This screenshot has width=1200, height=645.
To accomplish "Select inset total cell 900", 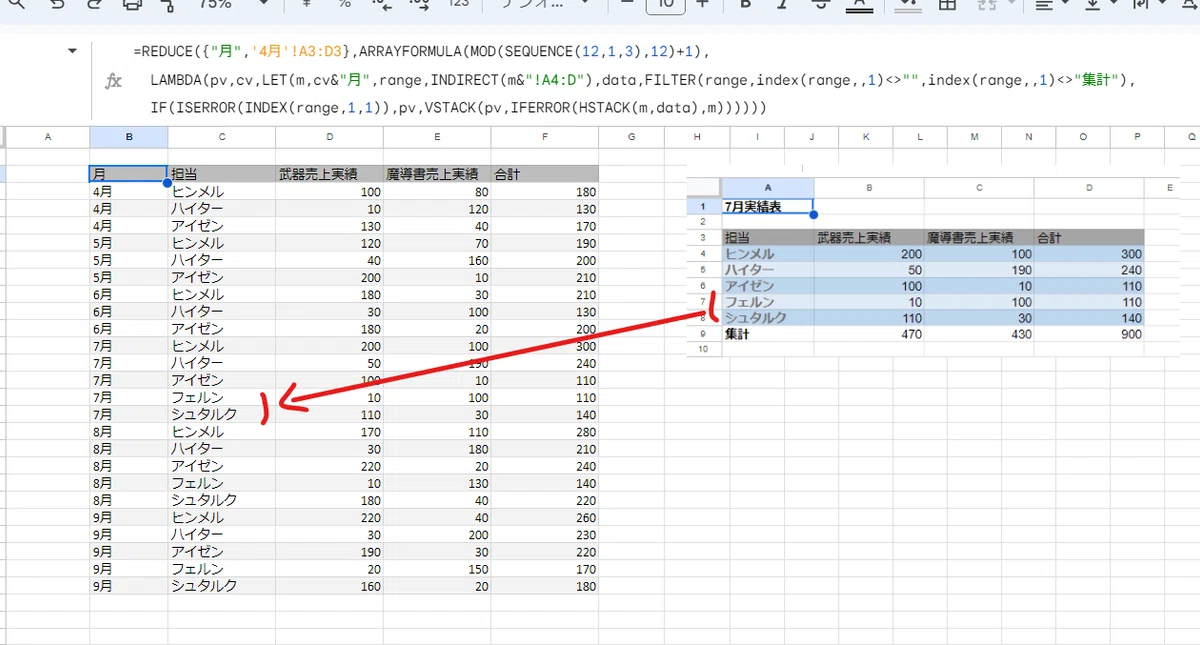I will (1089, 334).
